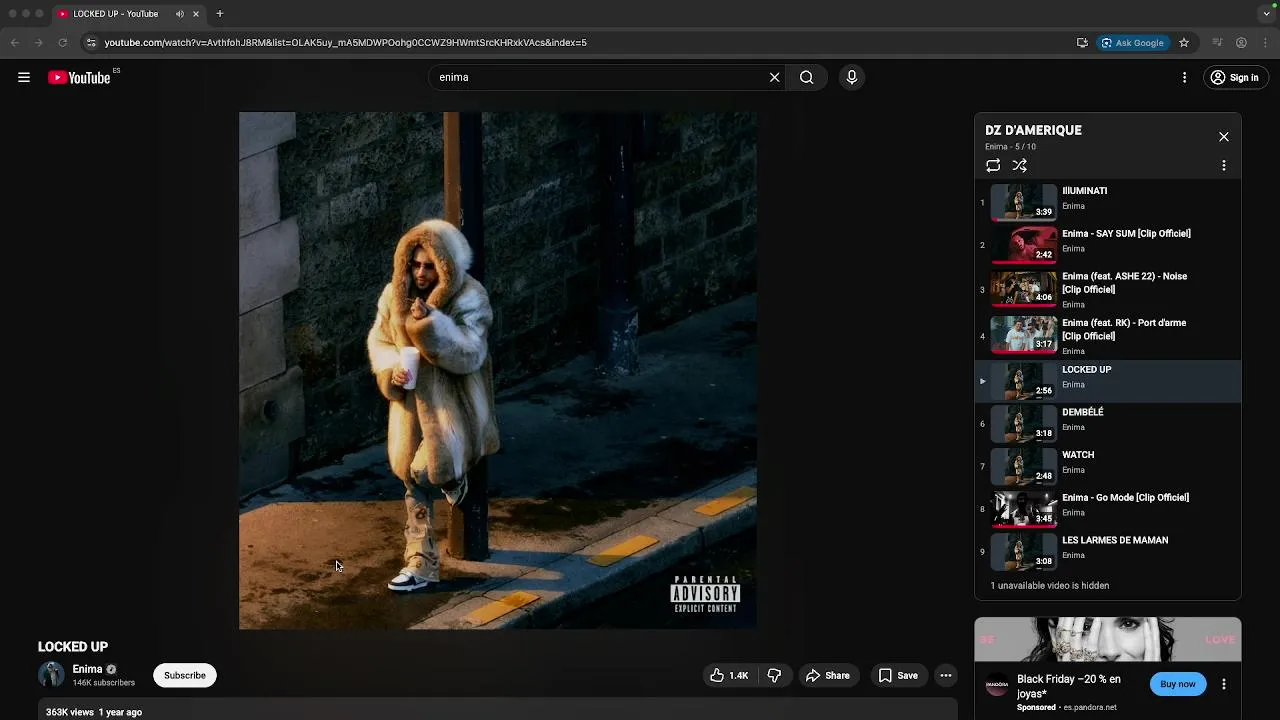Share the LOCKED UP video

pyautogui.click(x=828, y=675)
